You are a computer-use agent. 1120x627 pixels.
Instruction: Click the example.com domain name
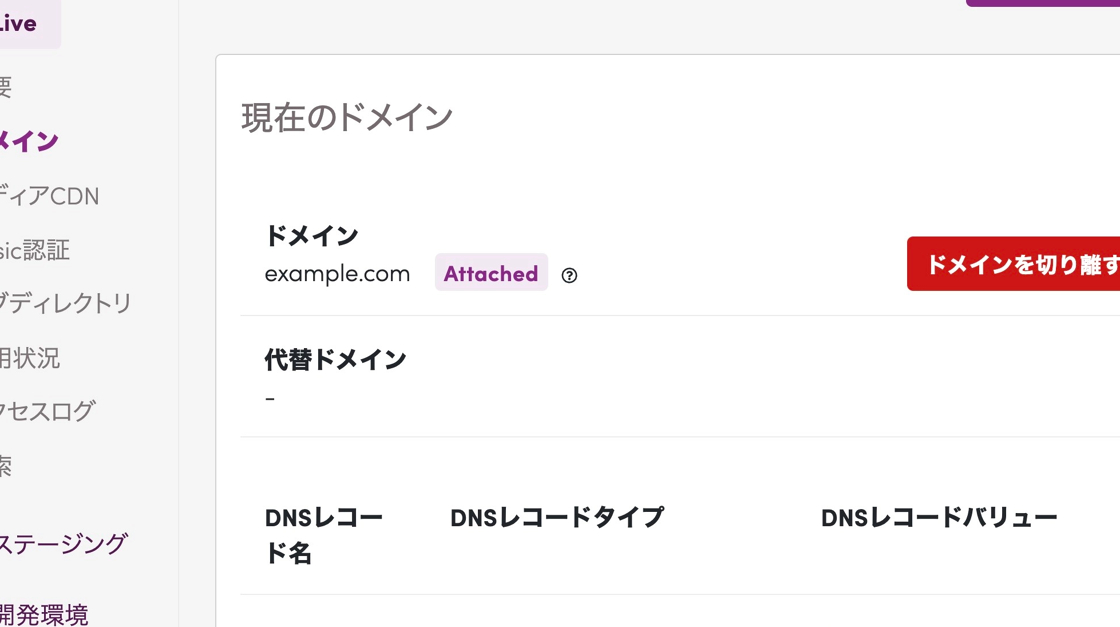[337, 274]
